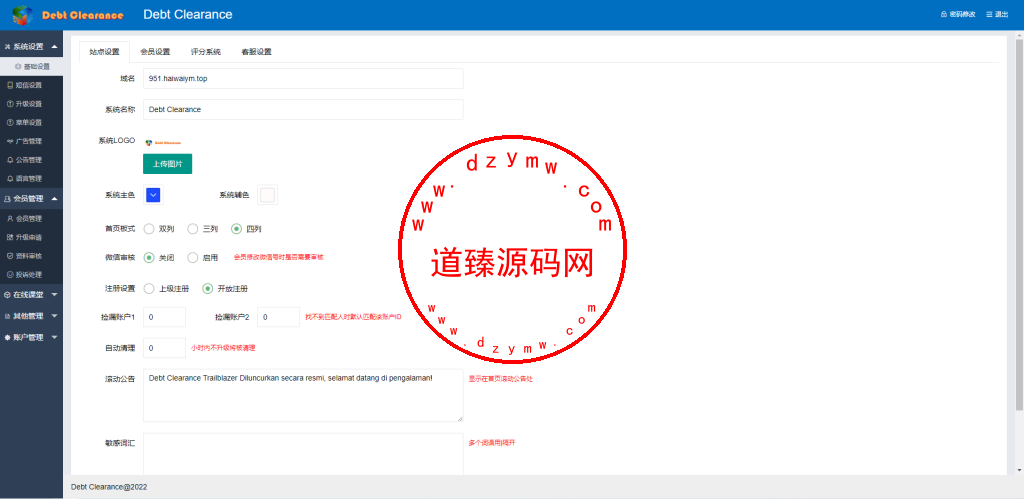
Task: Click the 捡漏账户2 input field
Action: click(x=278, y=317)
